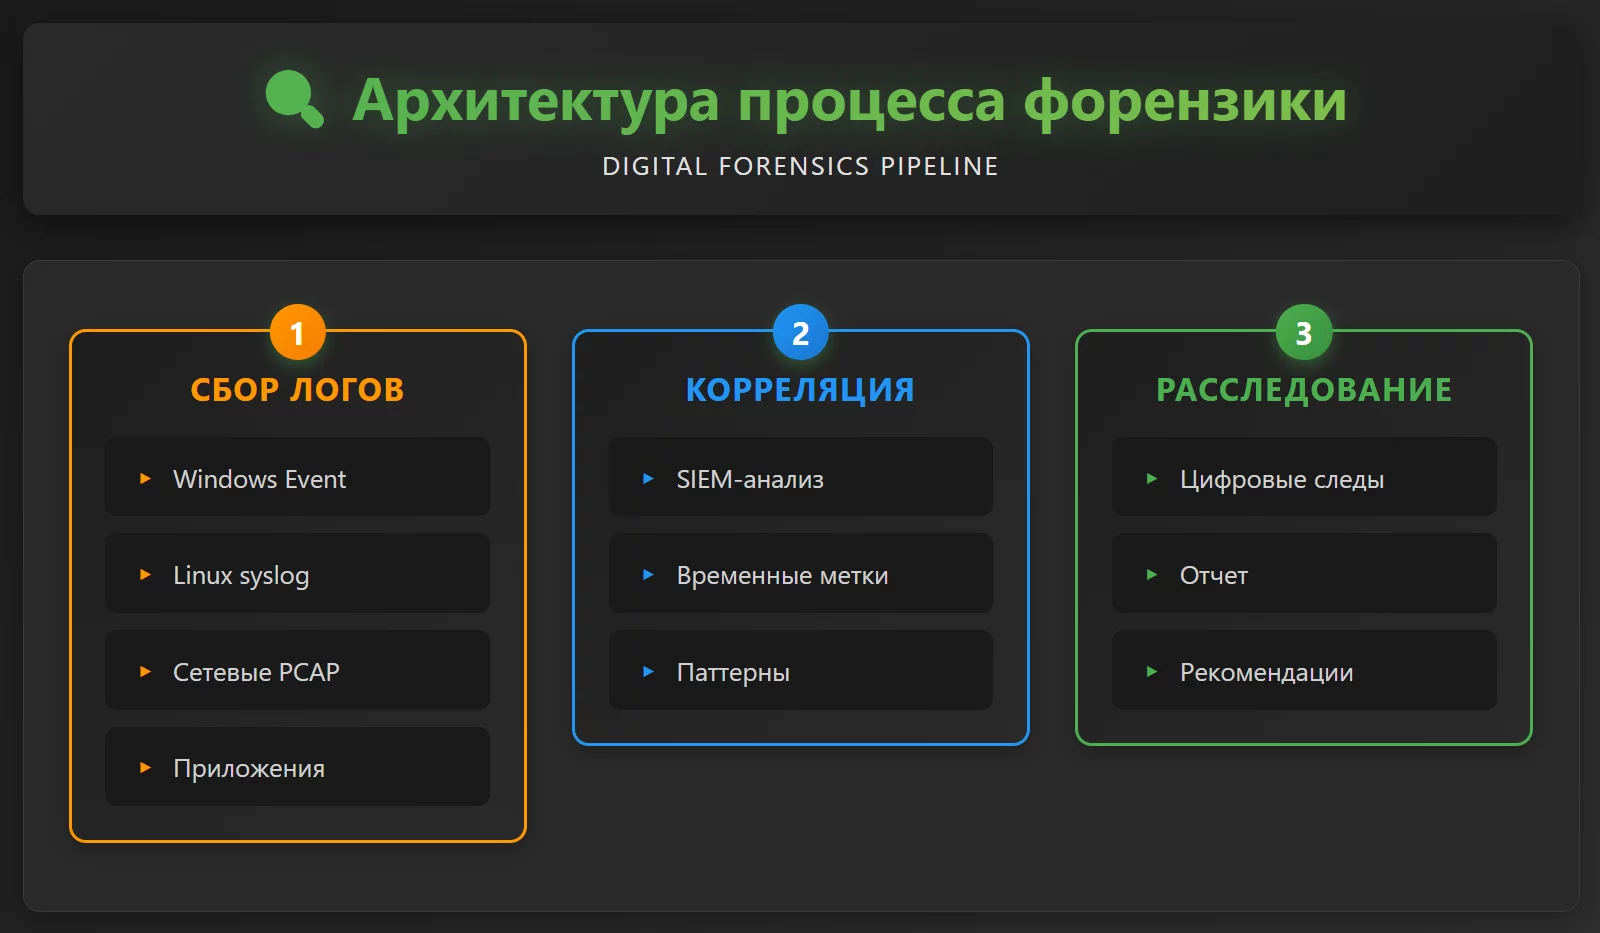Click the arrow bullet beside Цифровые следы

(x=1152, y=479)
